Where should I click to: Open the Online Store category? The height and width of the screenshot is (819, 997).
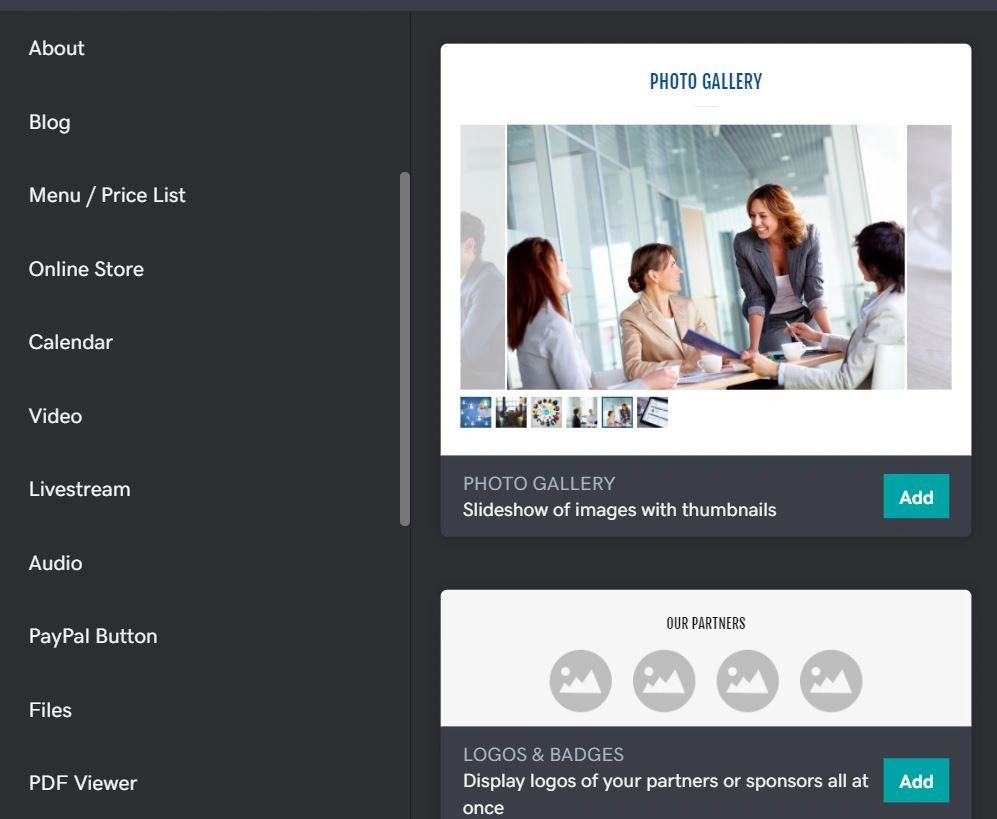[86, 269]
